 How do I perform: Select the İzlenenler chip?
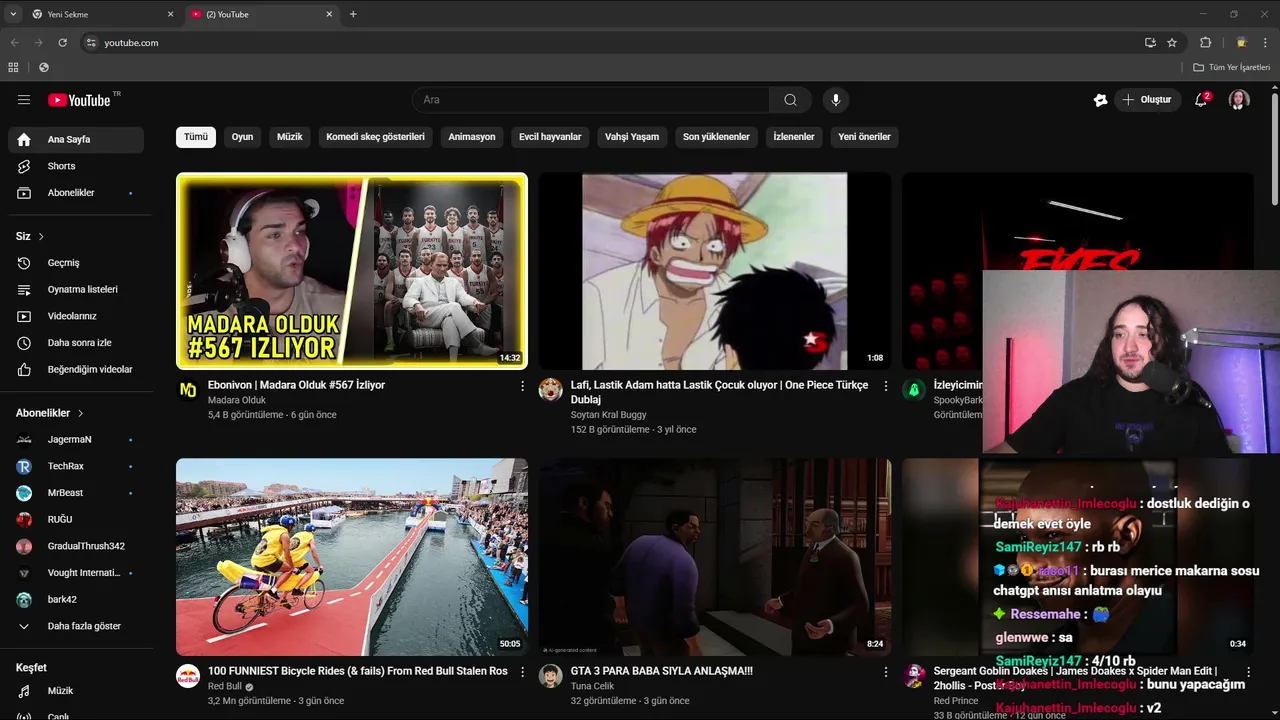pos(794,137)
